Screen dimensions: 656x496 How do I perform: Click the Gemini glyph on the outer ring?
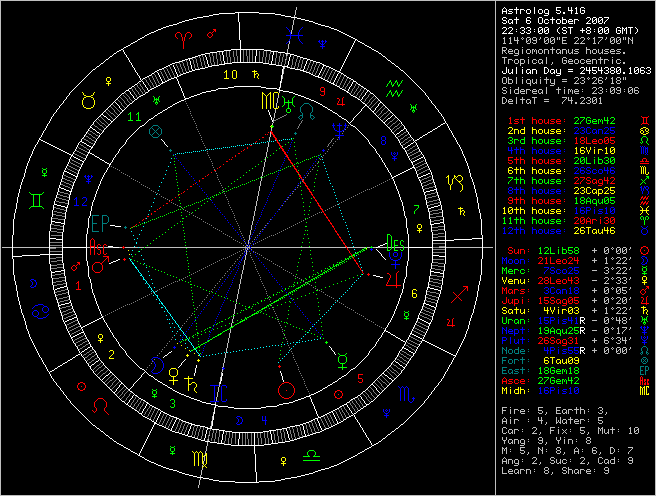[36, 199]
